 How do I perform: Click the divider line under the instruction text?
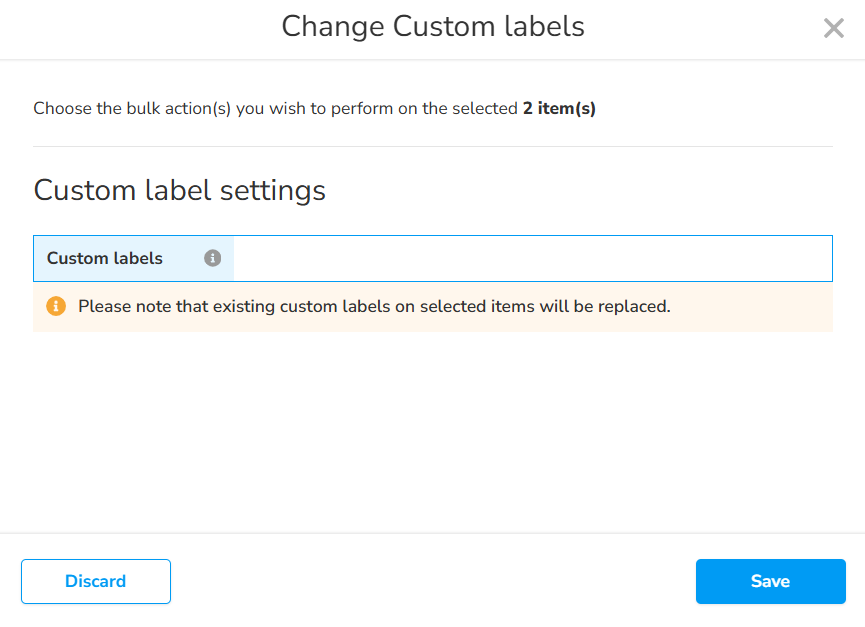pos(432,147)
